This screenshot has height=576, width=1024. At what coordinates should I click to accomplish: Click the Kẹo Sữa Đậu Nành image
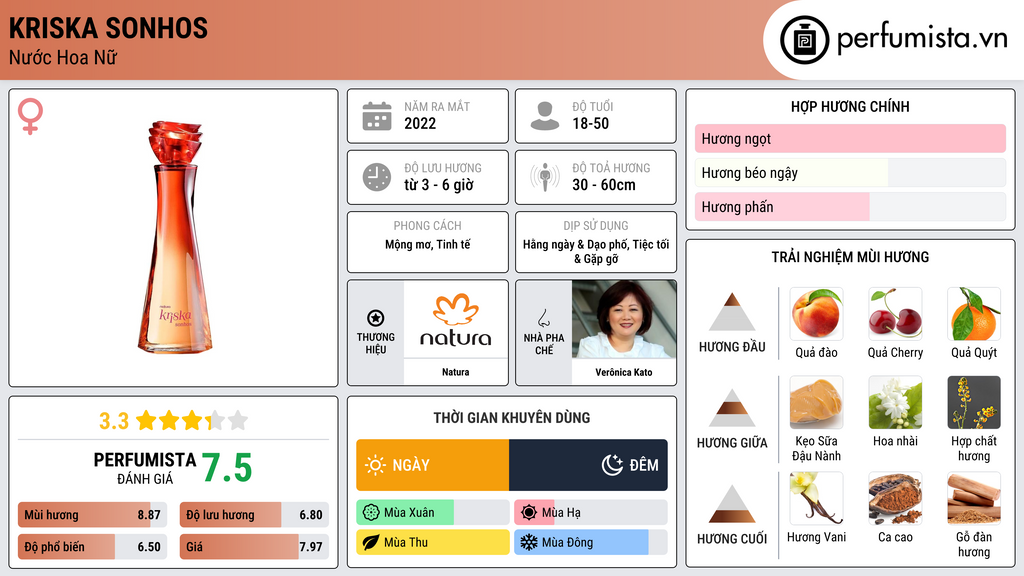tap(816, 402)
